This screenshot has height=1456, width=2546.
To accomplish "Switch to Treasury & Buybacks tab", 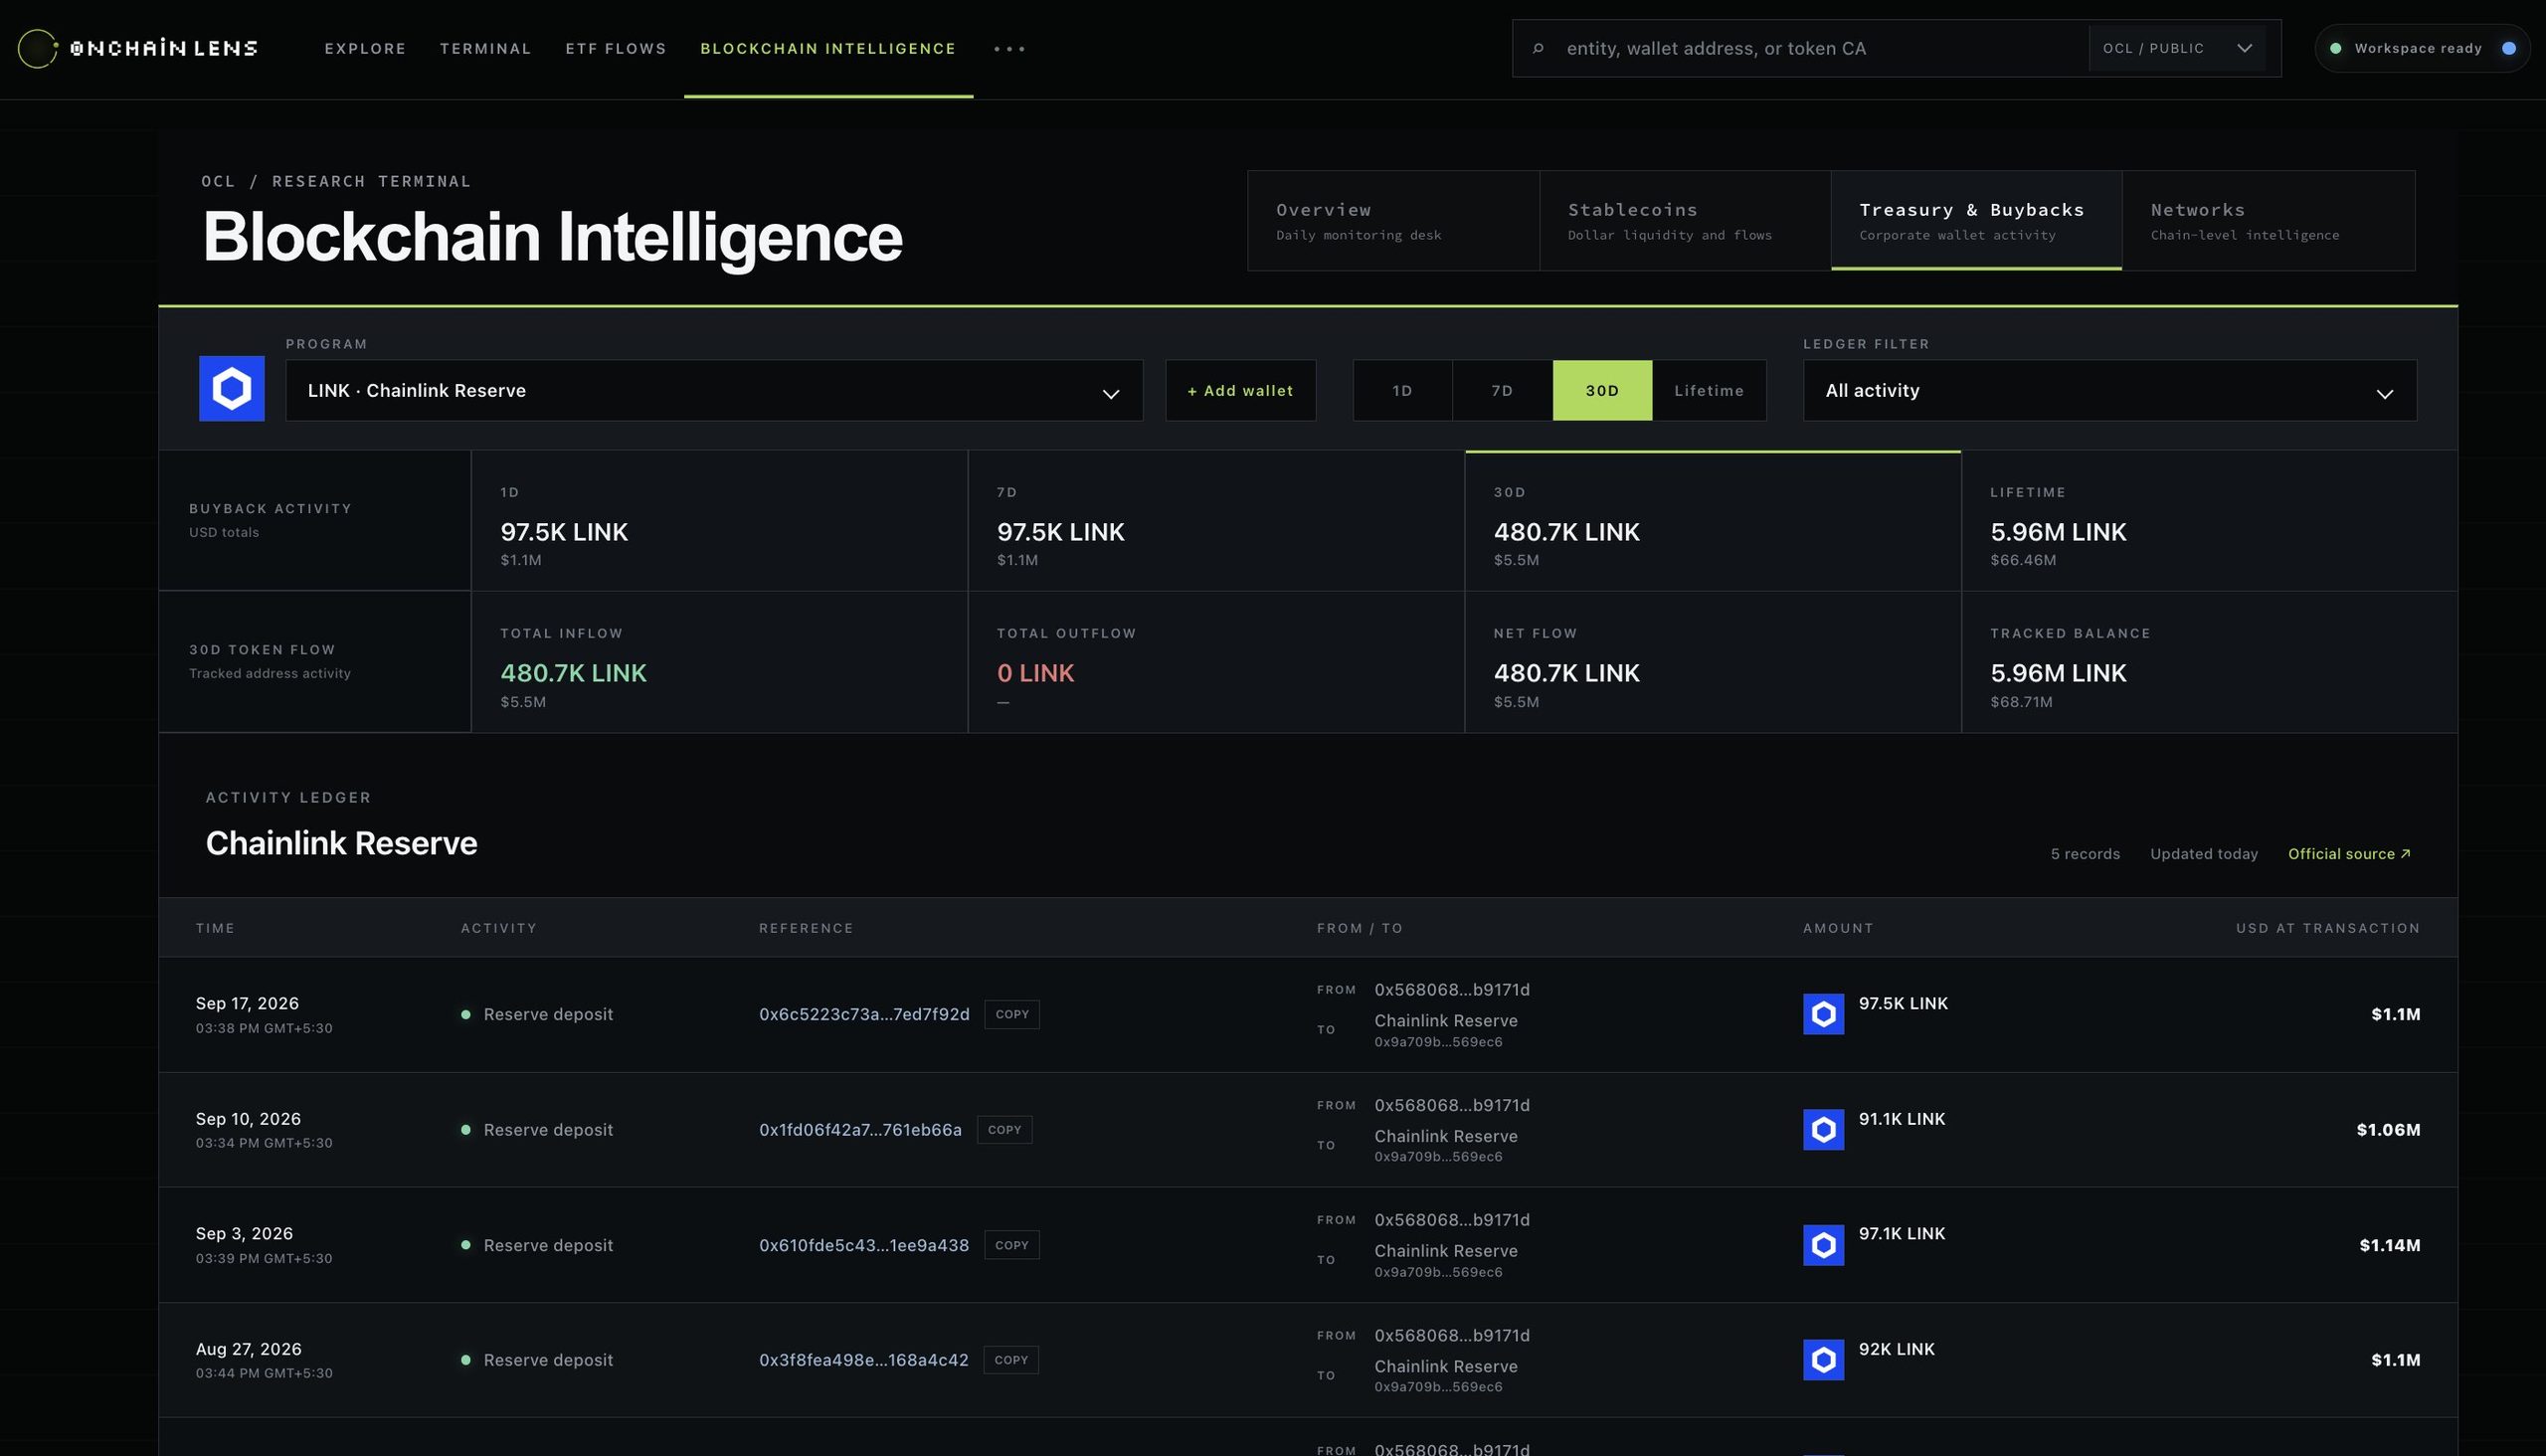I will pyautogui.click(x=1976, y=220).
